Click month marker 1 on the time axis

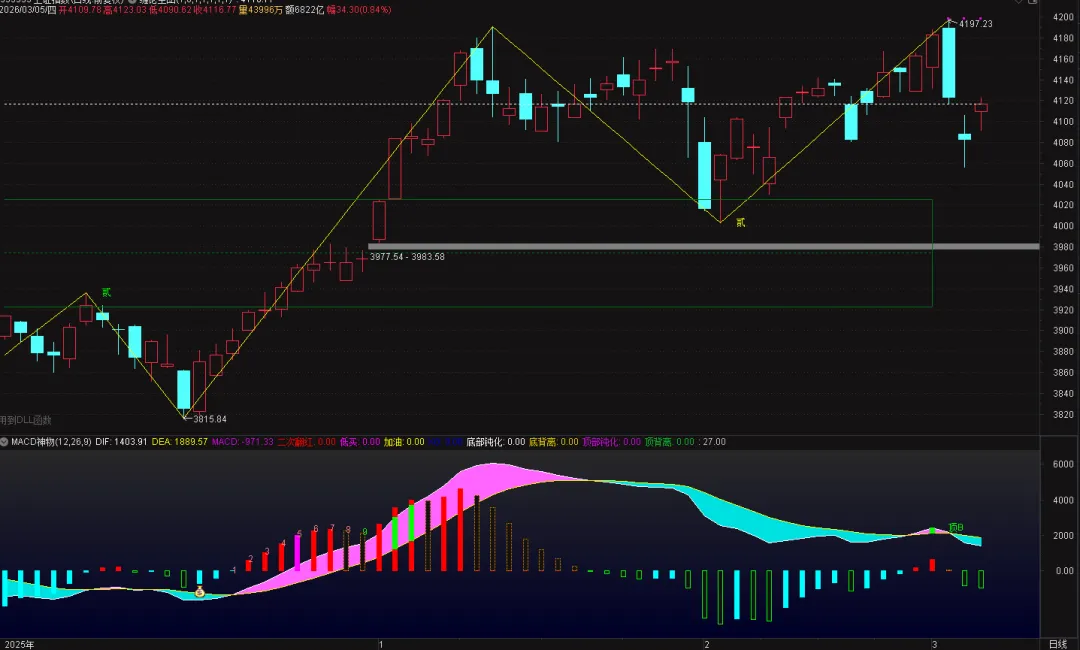380,644
